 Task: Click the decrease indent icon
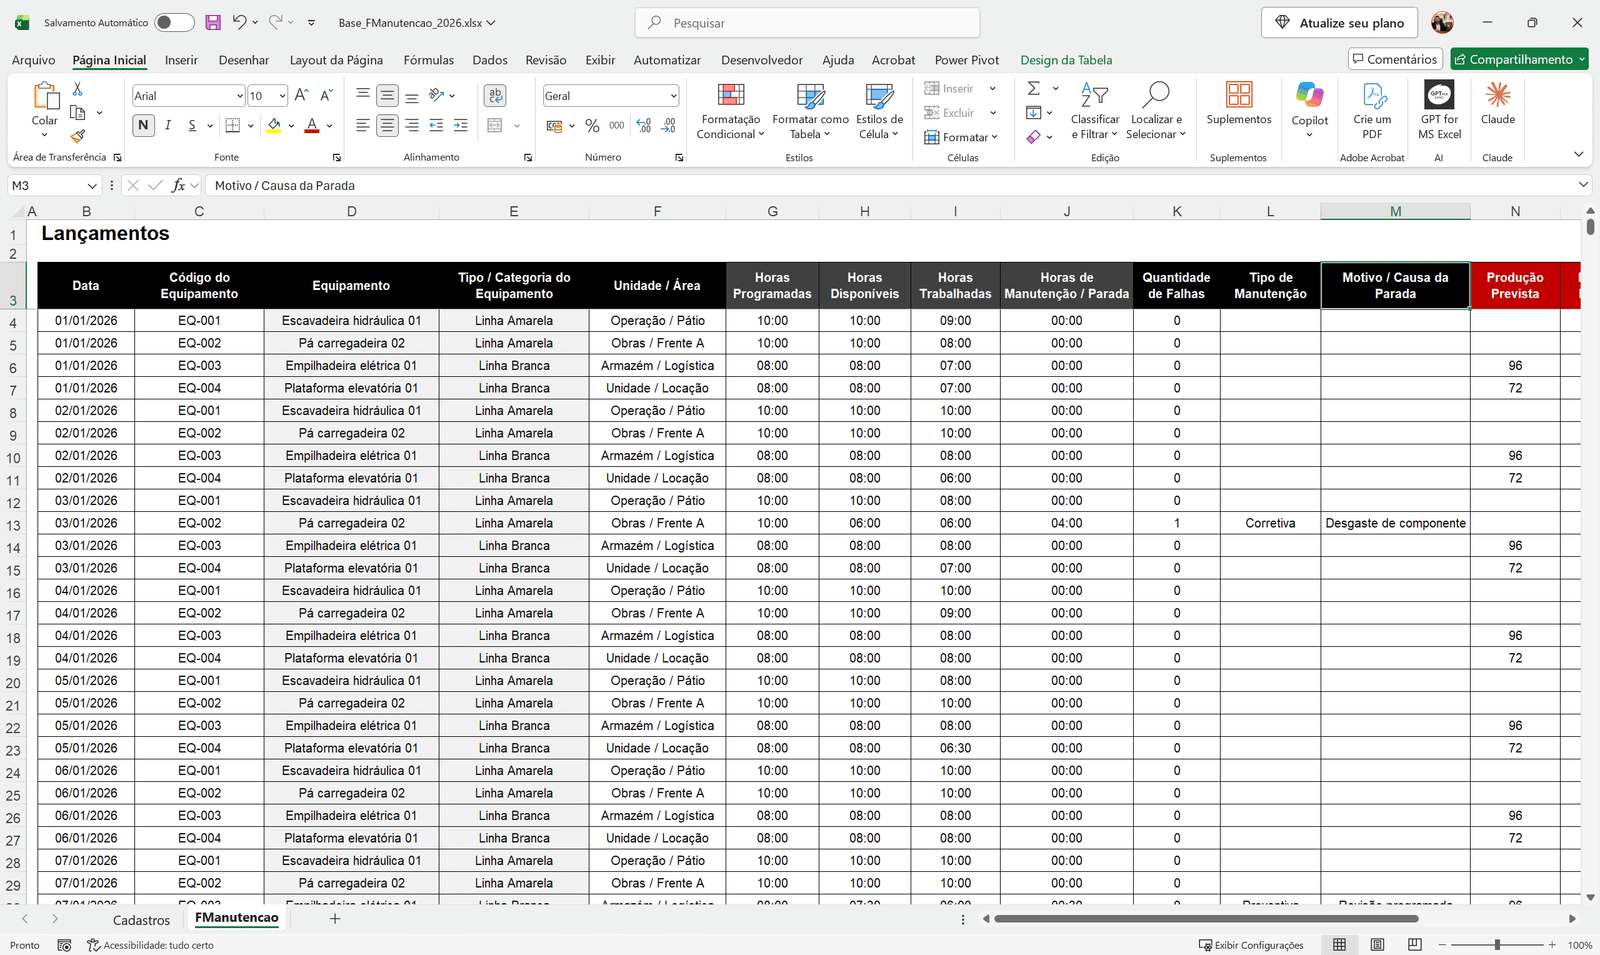click(436, 126)
